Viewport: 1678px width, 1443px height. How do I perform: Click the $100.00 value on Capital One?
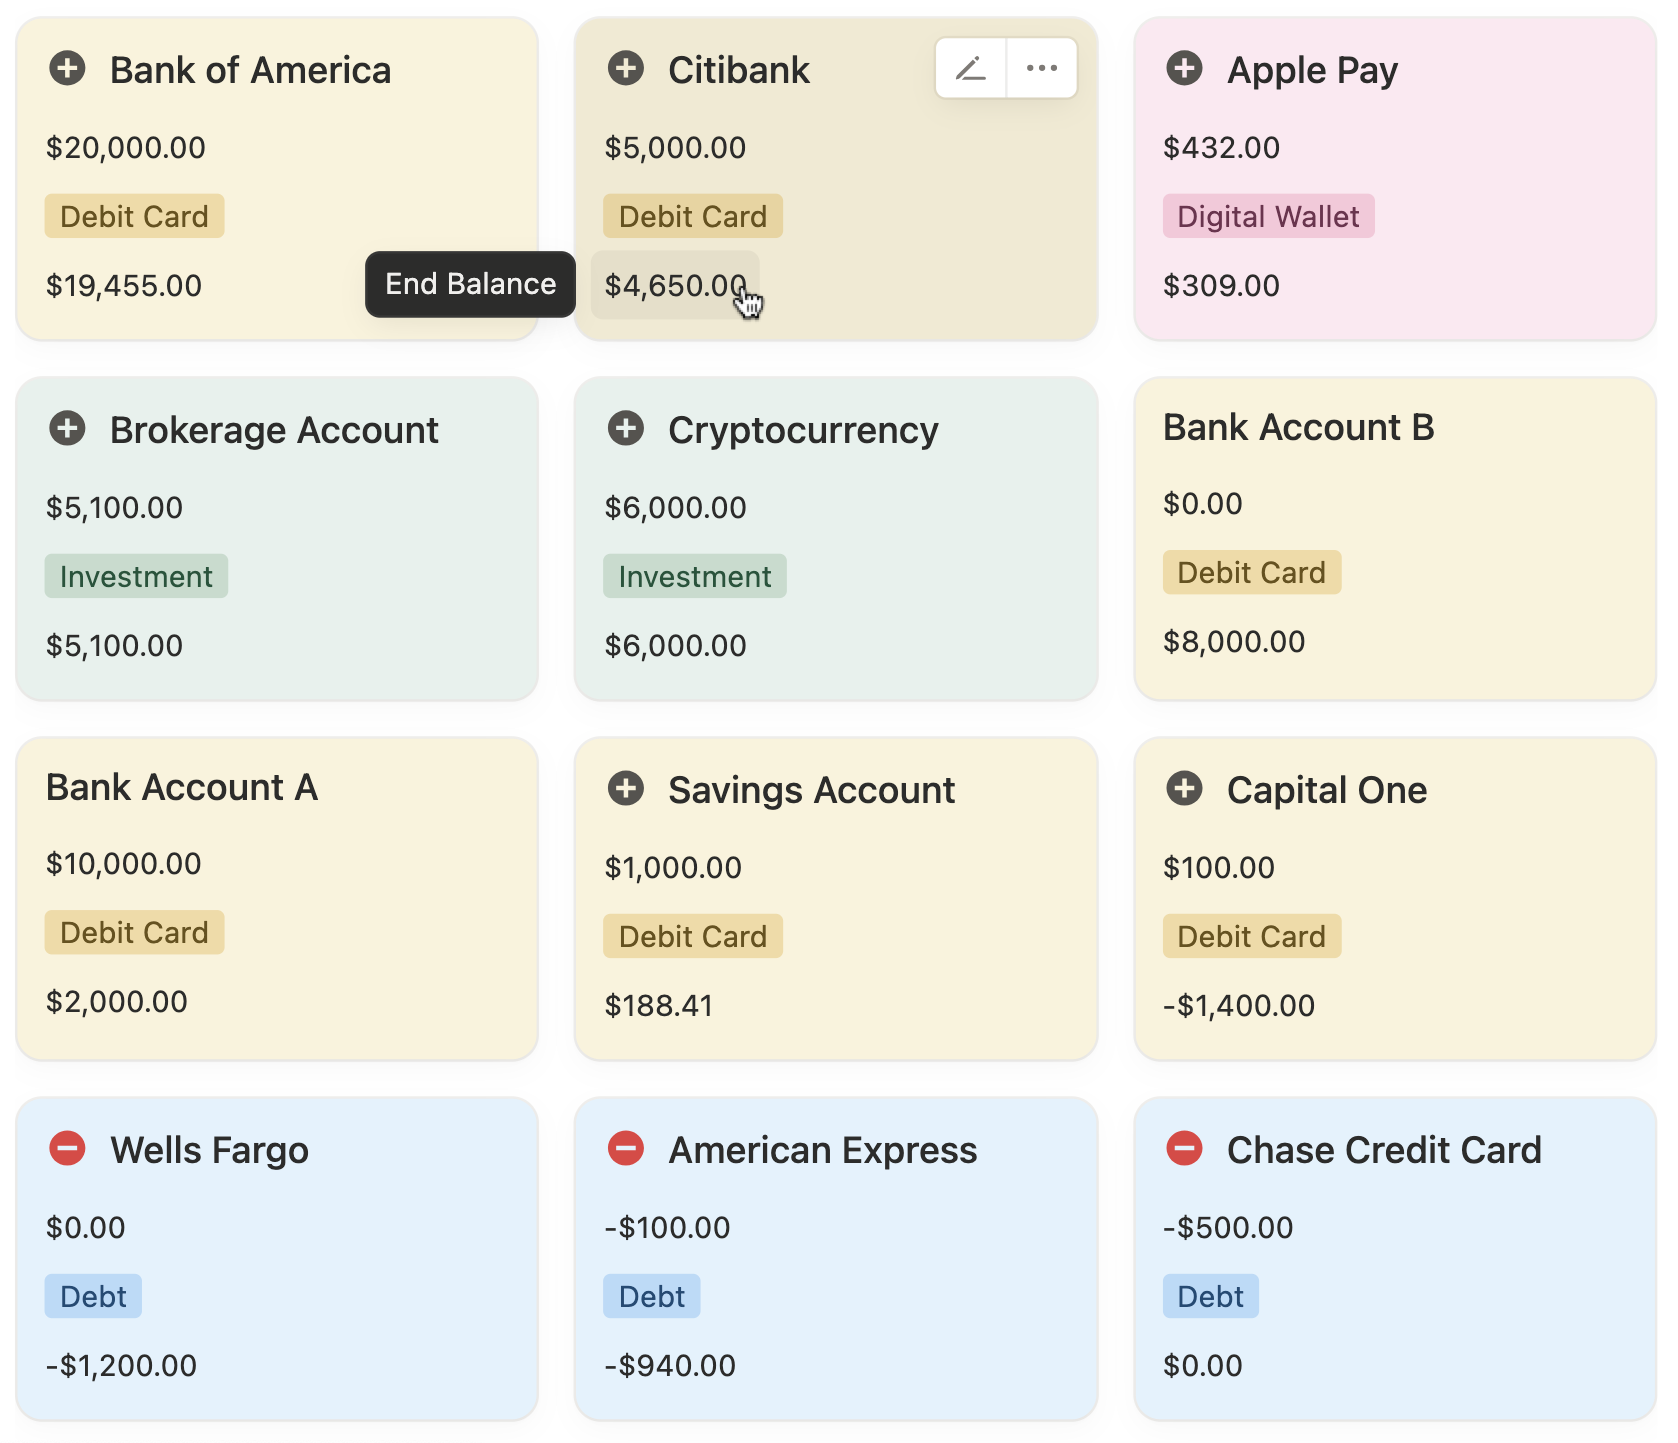pyautogui.click(x=1219, y=868)
